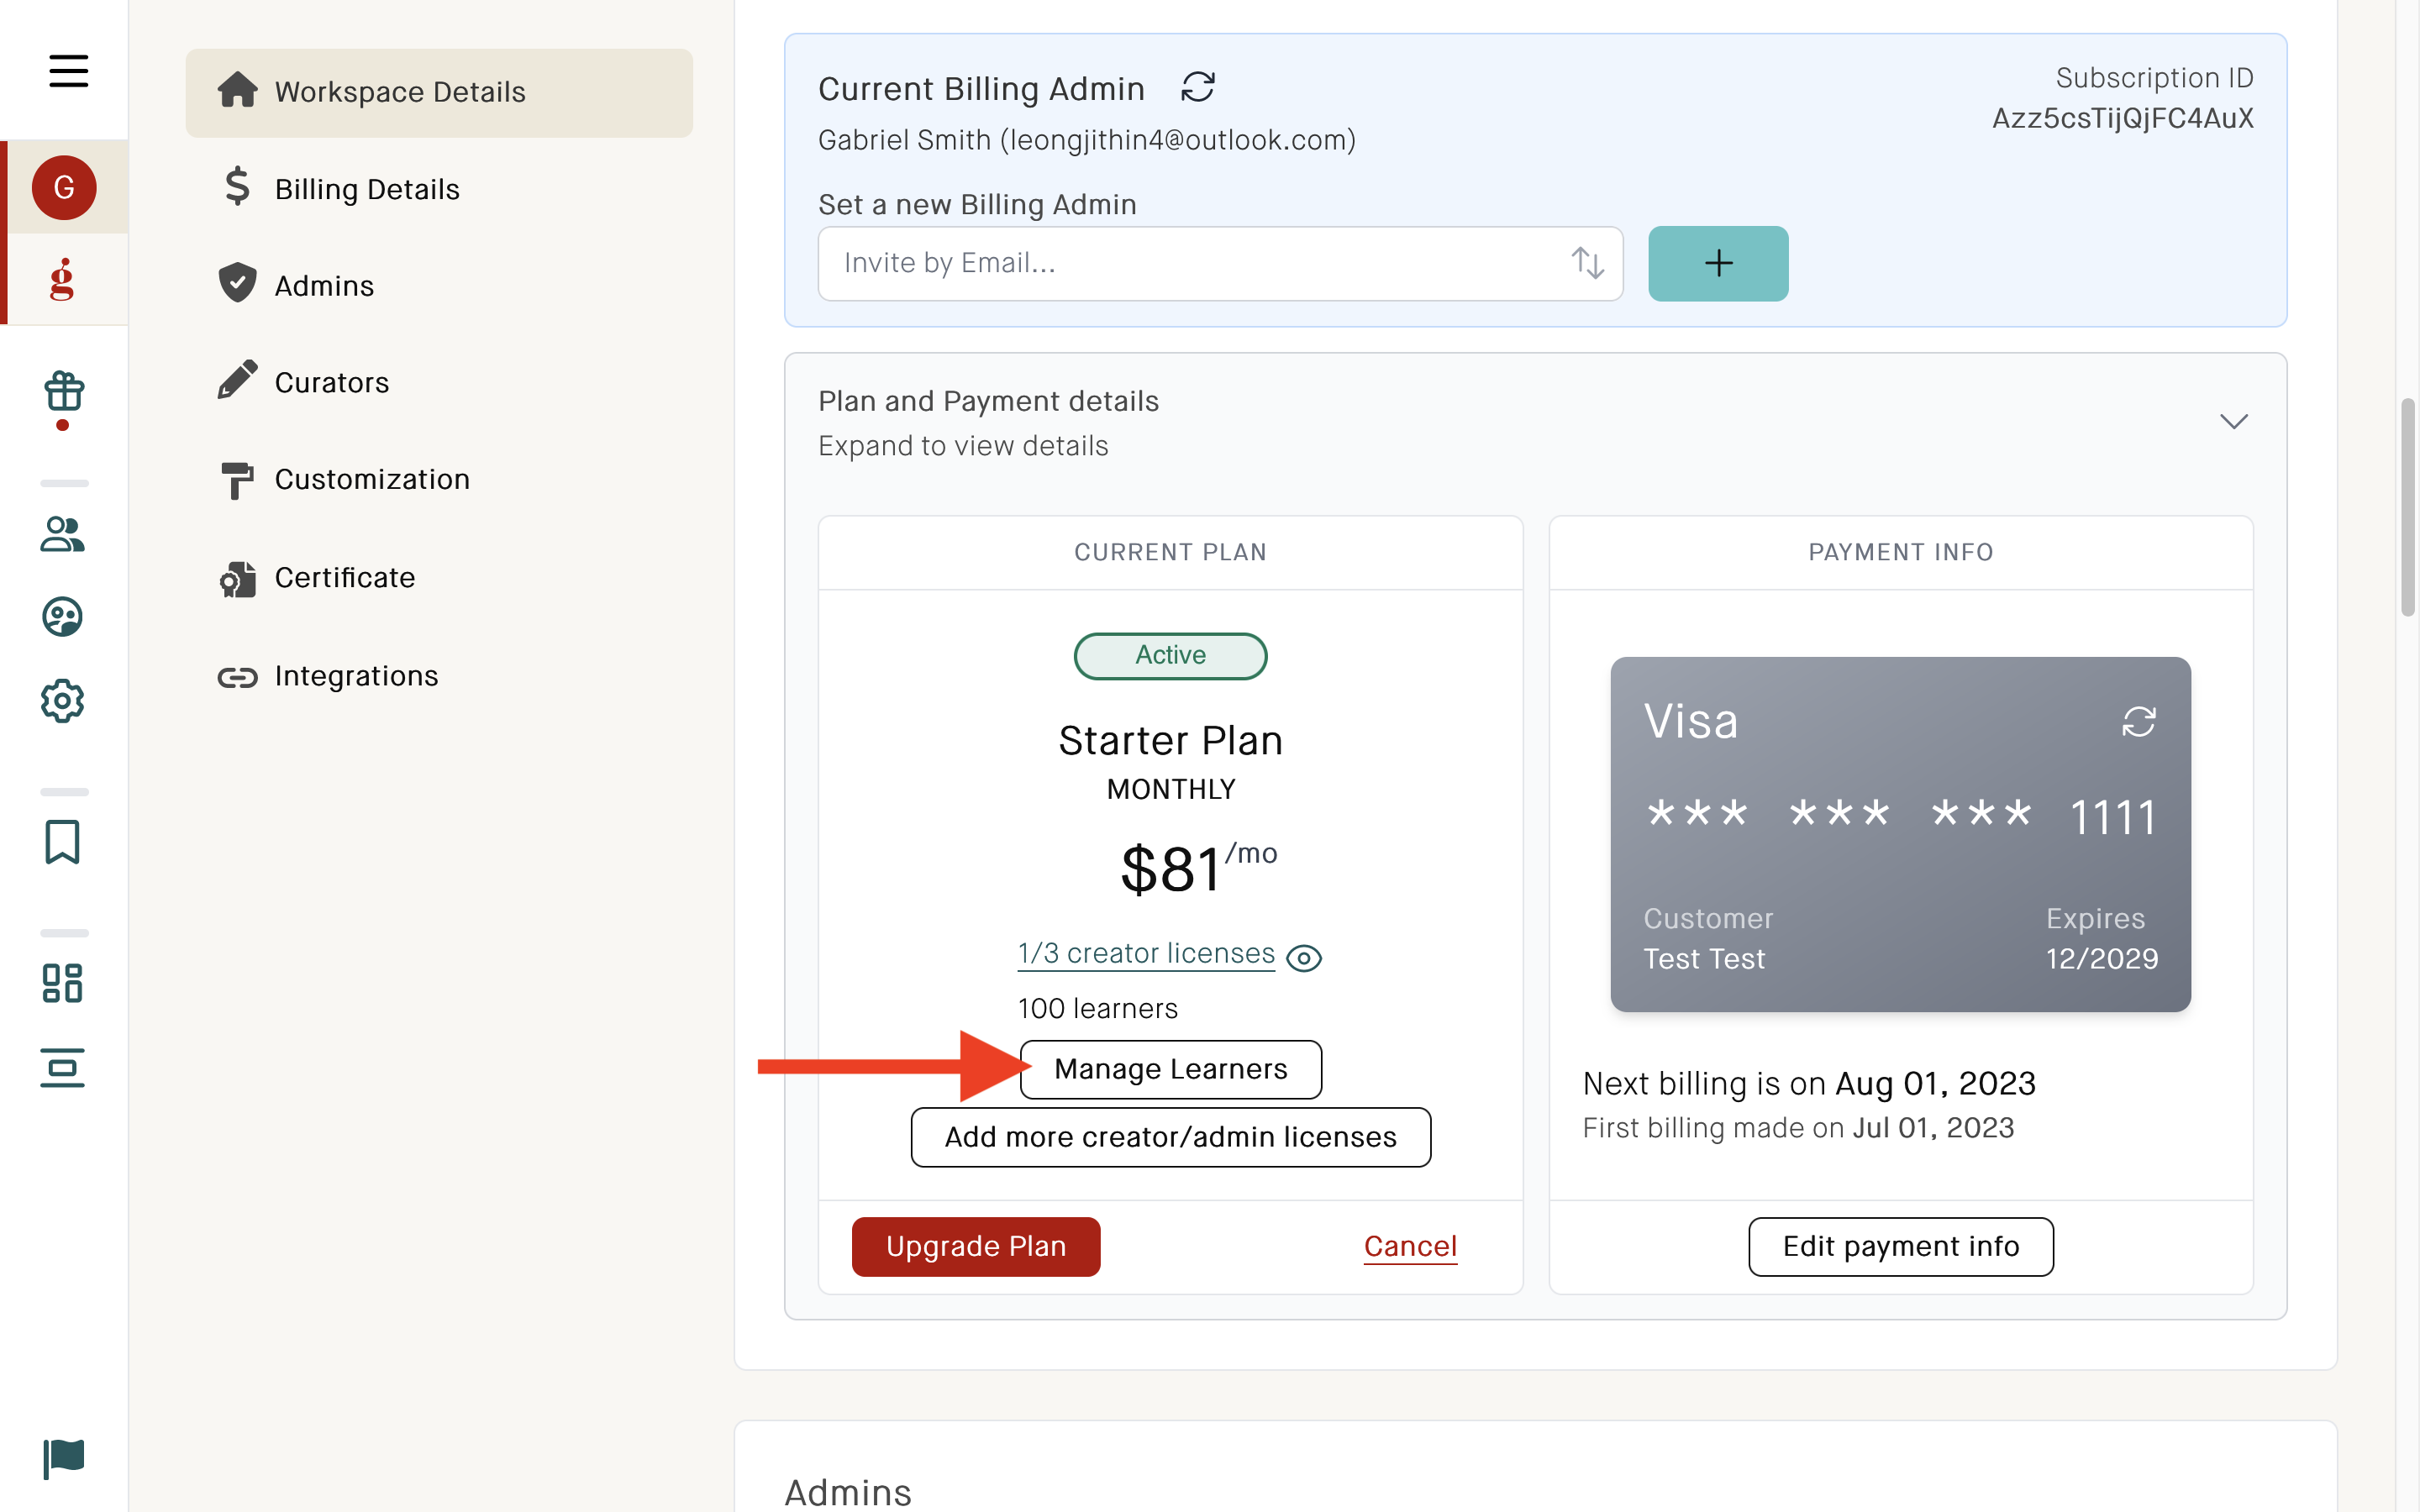Click the CURRENT PLAN header
This screenshot has width=2420, height=1512.
point(1170,552)
